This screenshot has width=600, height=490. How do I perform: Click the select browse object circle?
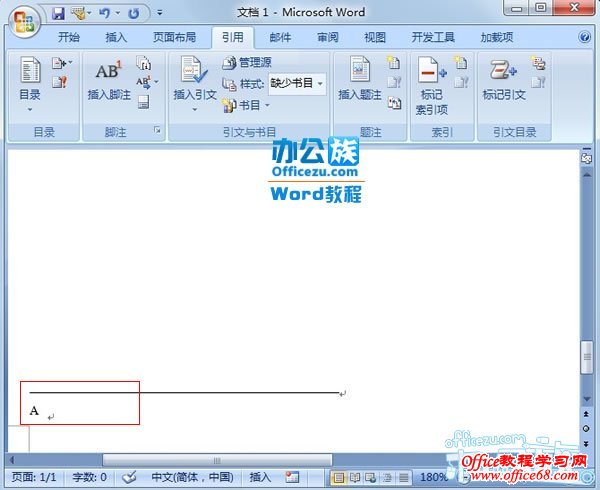tap(586, 429)
